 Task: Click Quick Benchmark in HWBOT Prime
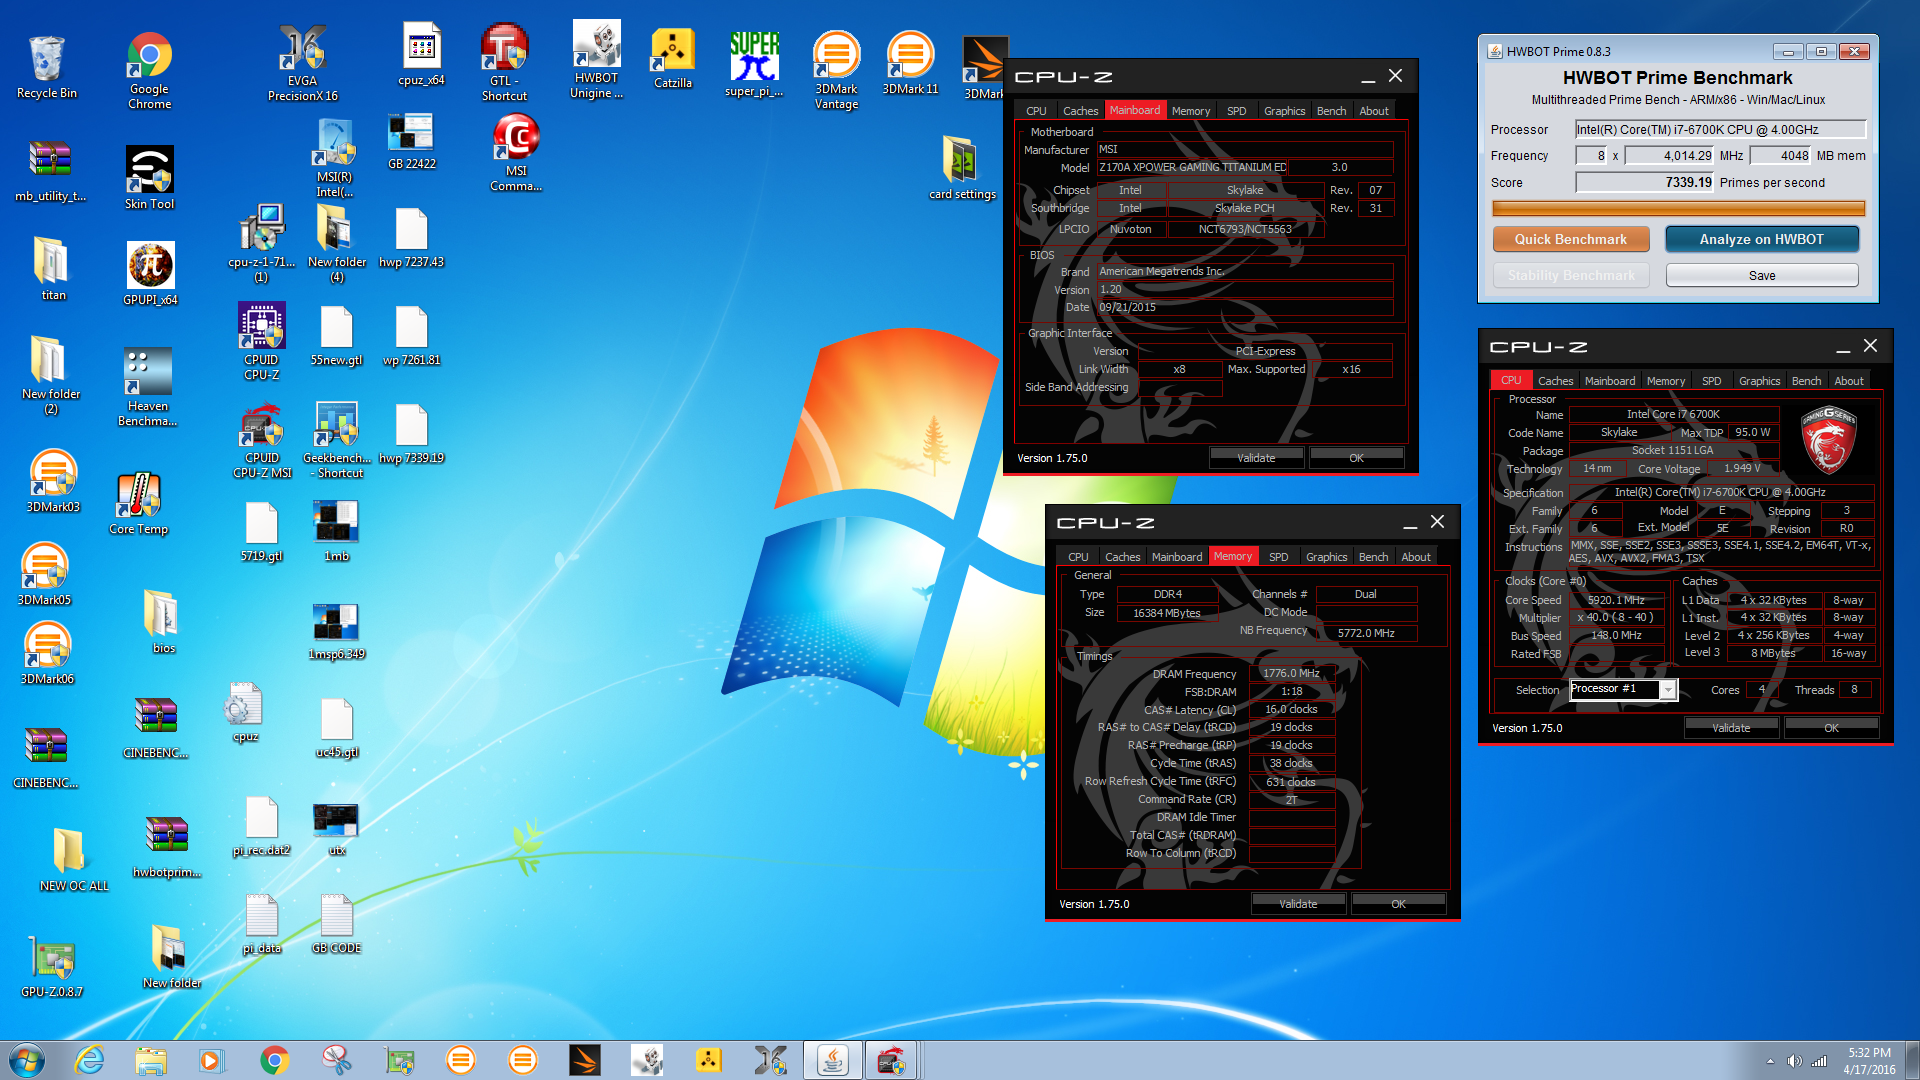(1570, 239)
